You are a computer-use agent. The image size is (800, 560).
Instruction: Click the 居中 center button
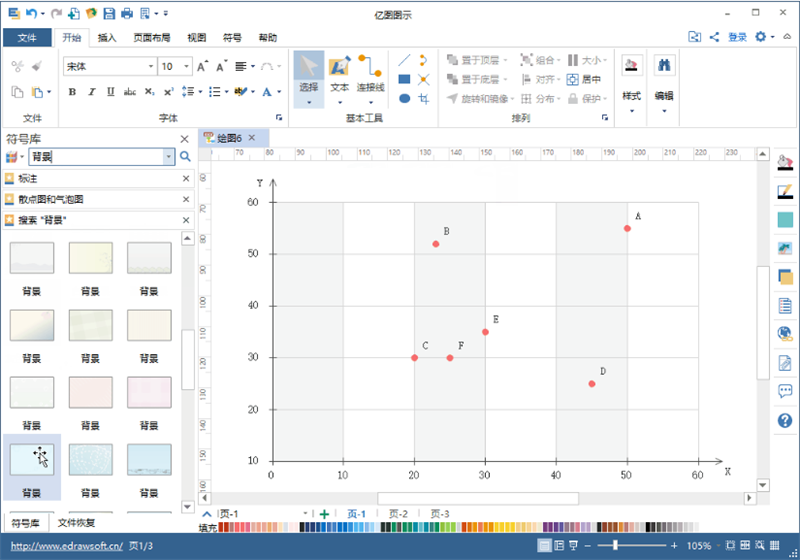[x=585, y=79]
